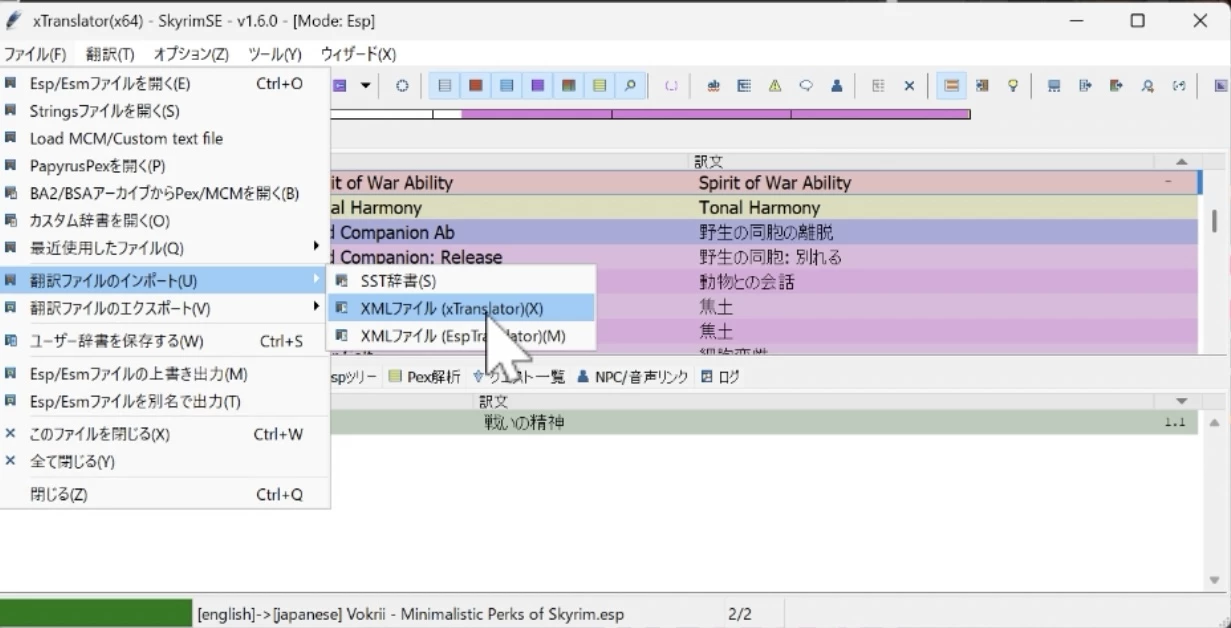This screenshot has width=1231, height=628.
Task: Select 翻訳ファイルのインポート(U)
Action: pos(165,280)
